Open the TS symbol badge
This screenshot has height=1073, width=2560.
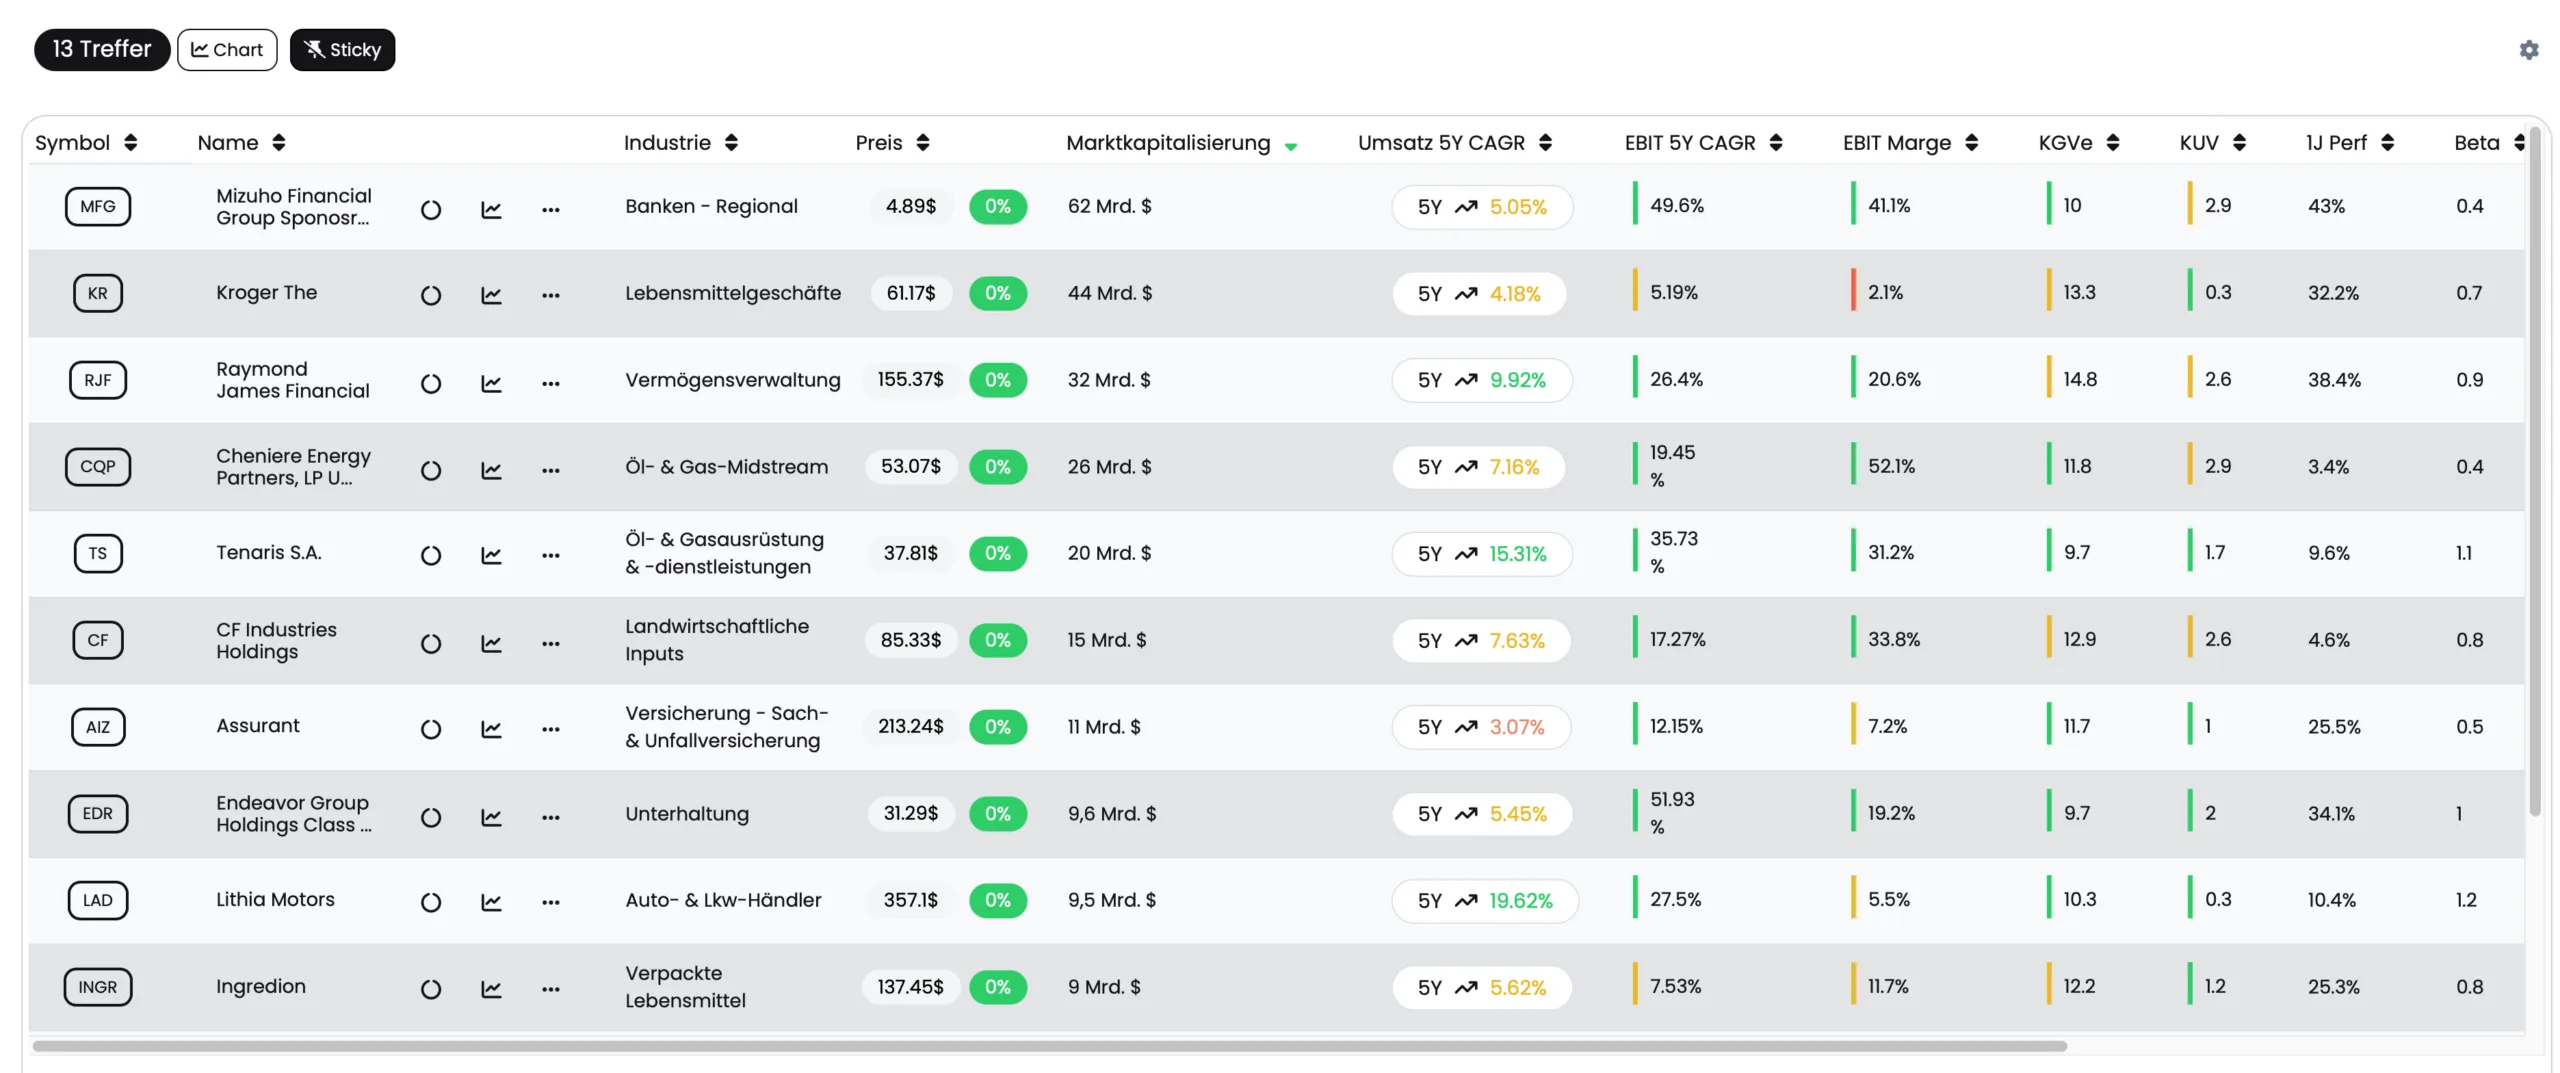[97, 553]
